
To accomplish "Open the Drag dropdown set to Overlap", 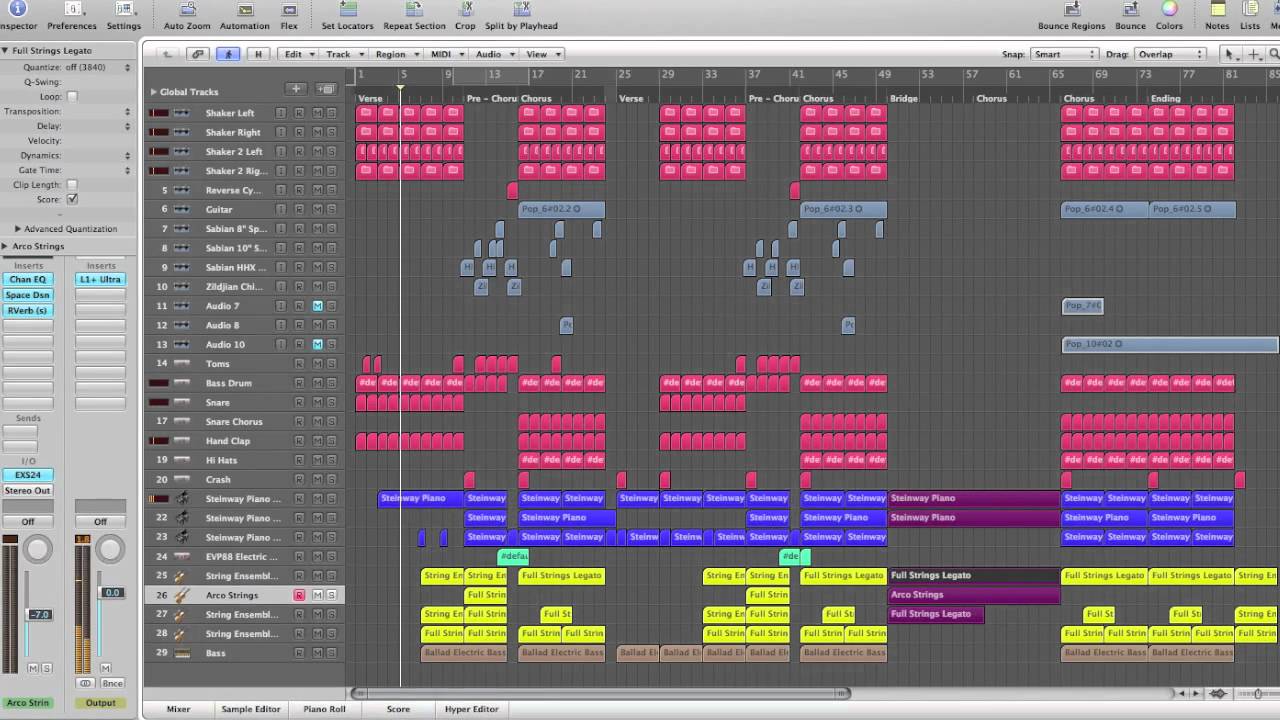I will pyautogui.click(x=1171, y=54).
